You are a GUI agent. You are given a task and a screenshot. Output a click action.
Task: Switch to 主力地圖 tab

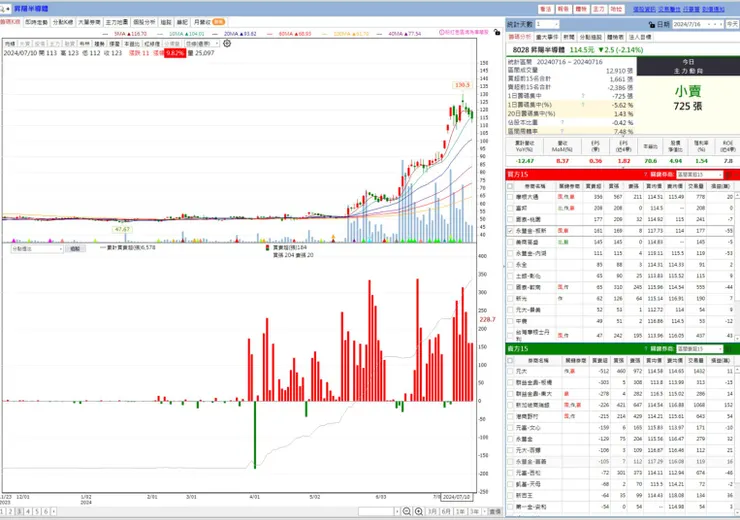point(117,22)
